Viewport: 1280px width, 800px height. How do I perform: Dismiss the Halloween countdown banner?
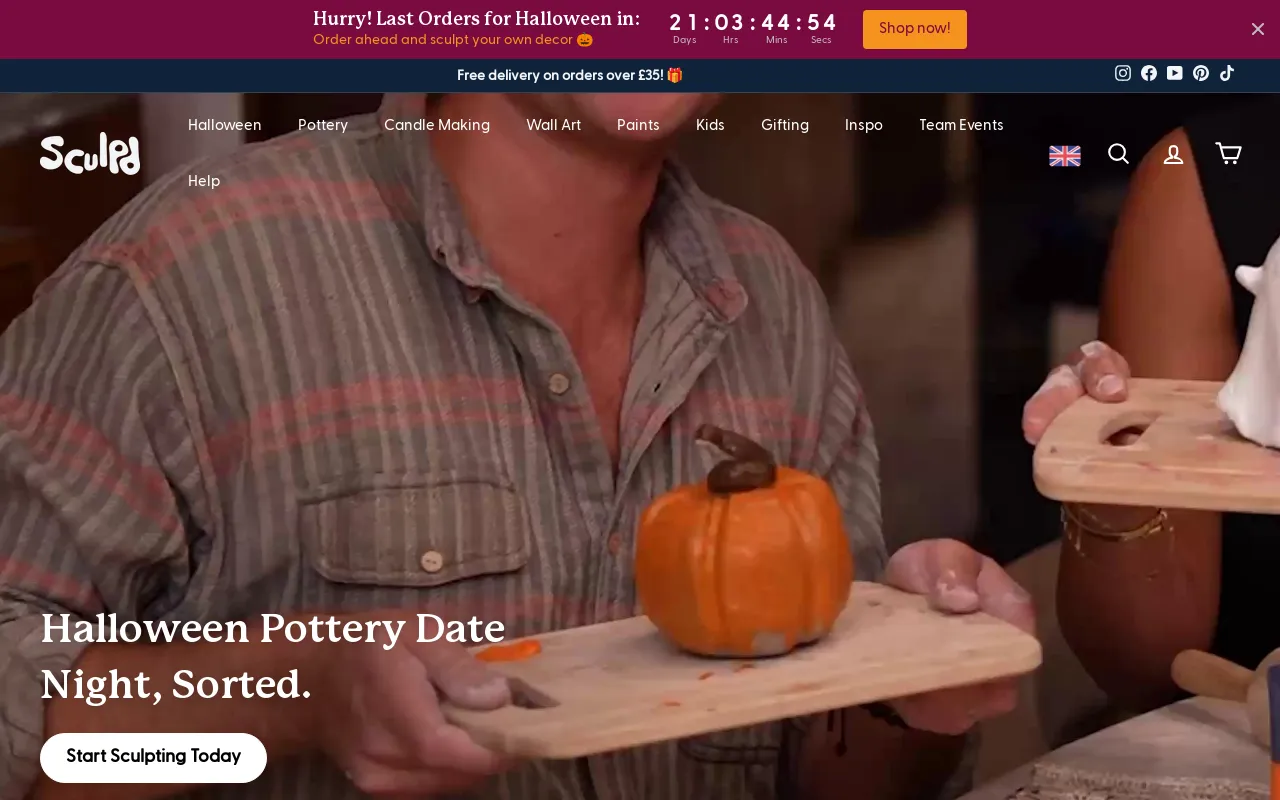(x=1258, y=29)
